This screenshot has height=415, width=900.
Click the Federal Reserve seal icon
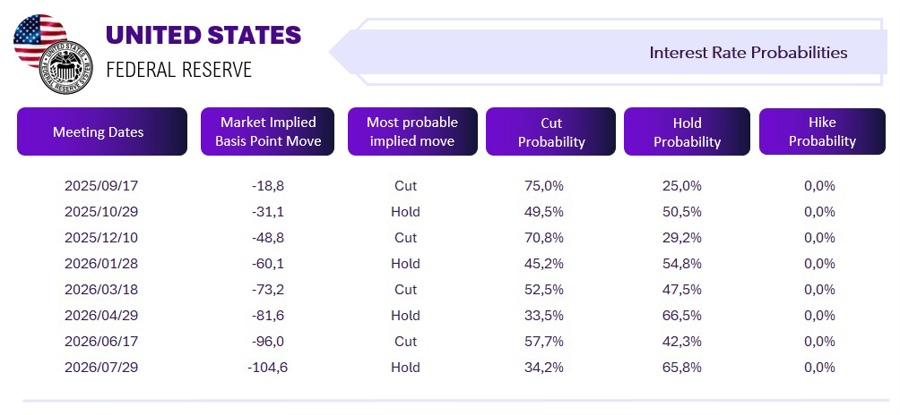coord(65,67)
